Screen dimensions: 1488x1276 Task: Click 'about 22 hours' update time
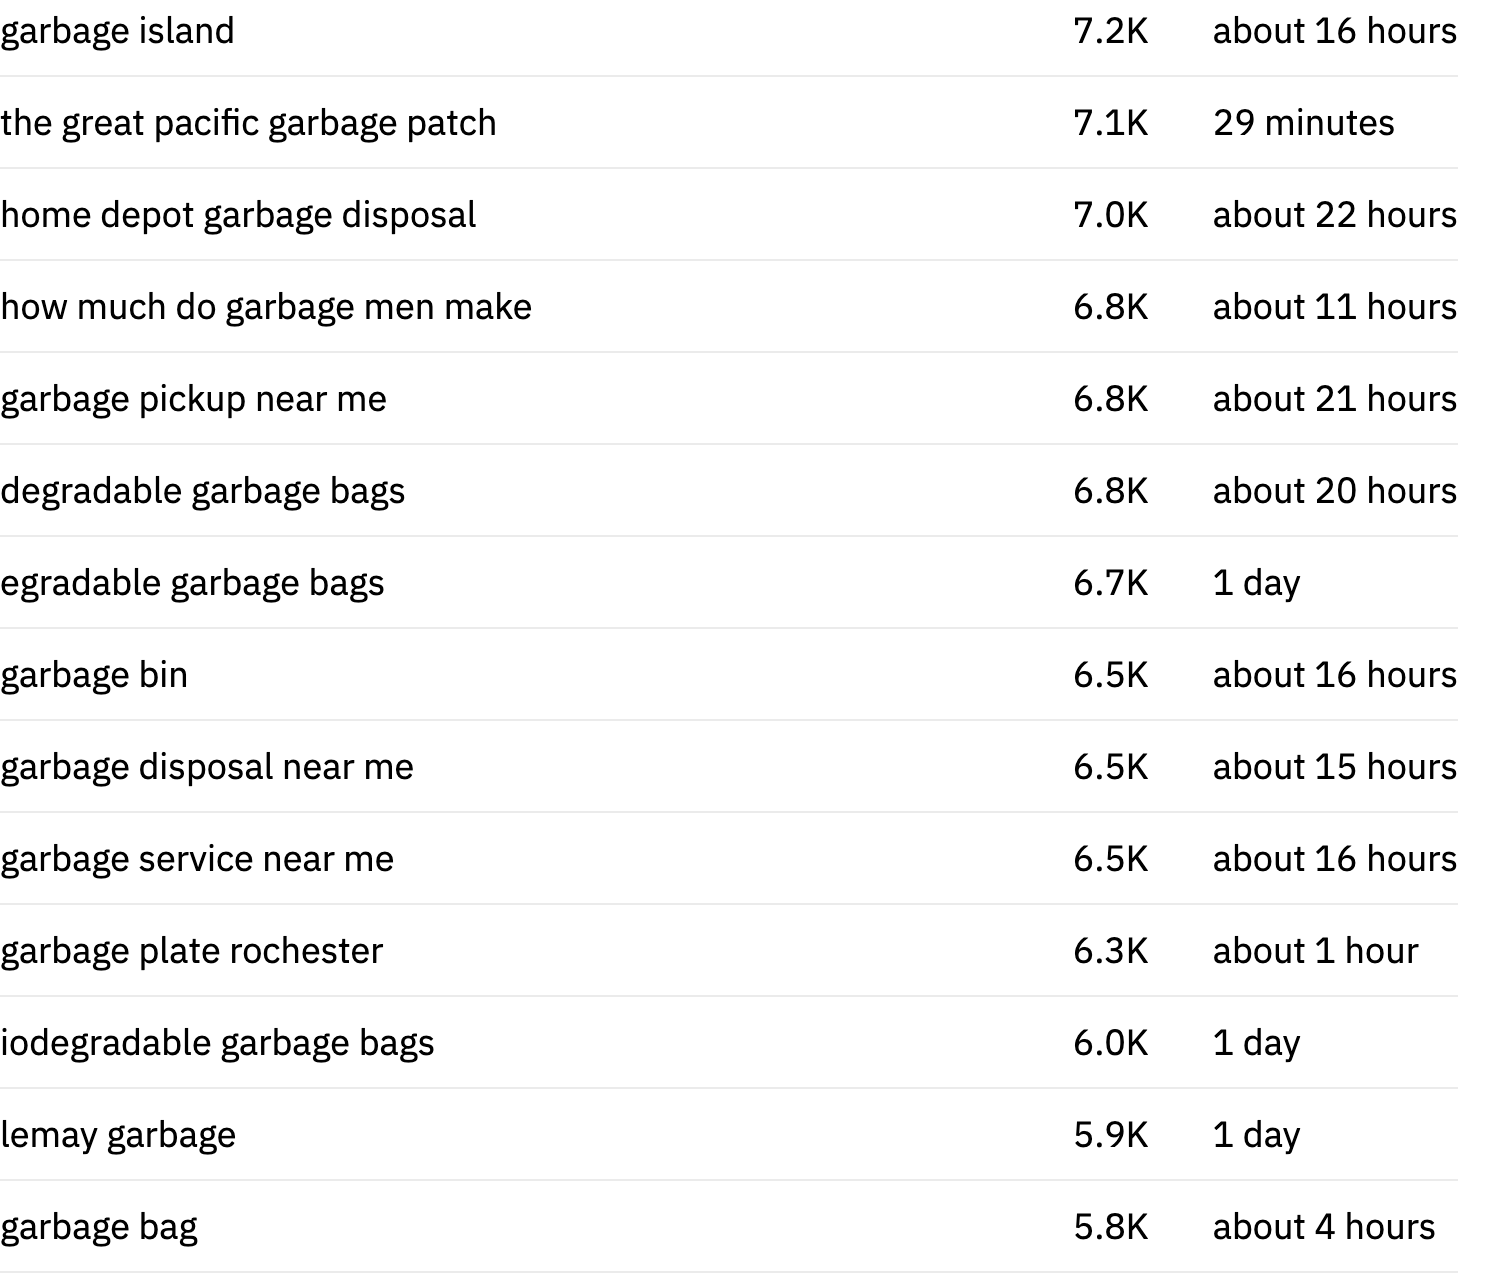(x=1335, y=216)
